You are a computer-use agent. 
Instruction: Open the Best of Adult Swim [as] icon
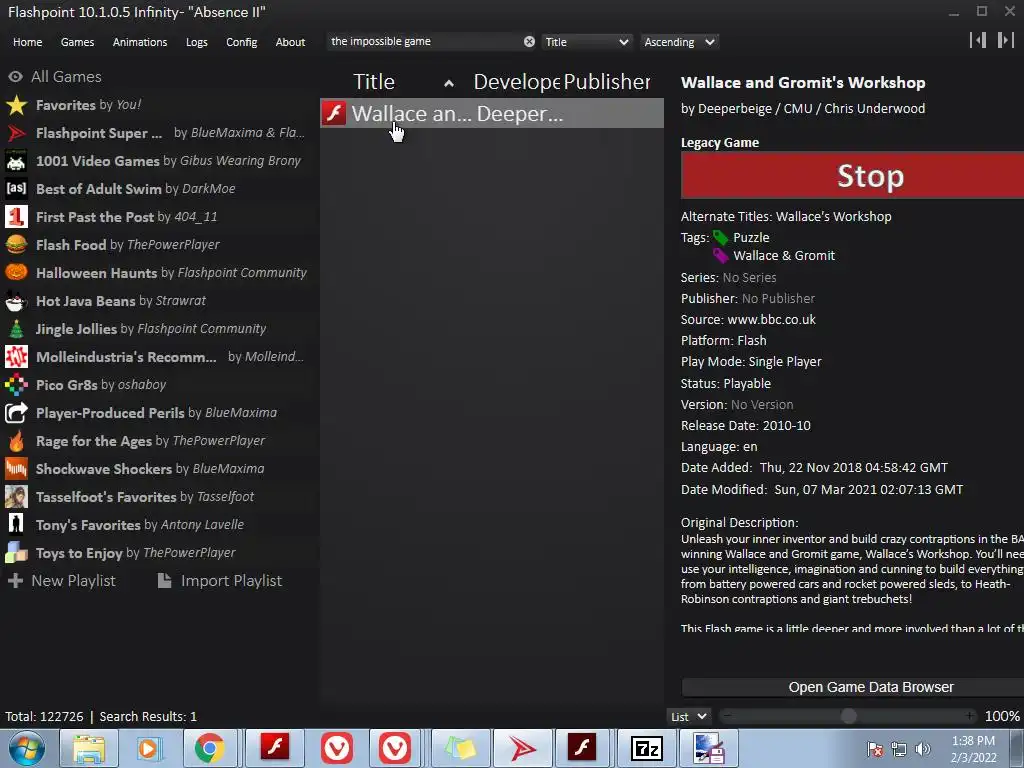(x=16, y=189)
